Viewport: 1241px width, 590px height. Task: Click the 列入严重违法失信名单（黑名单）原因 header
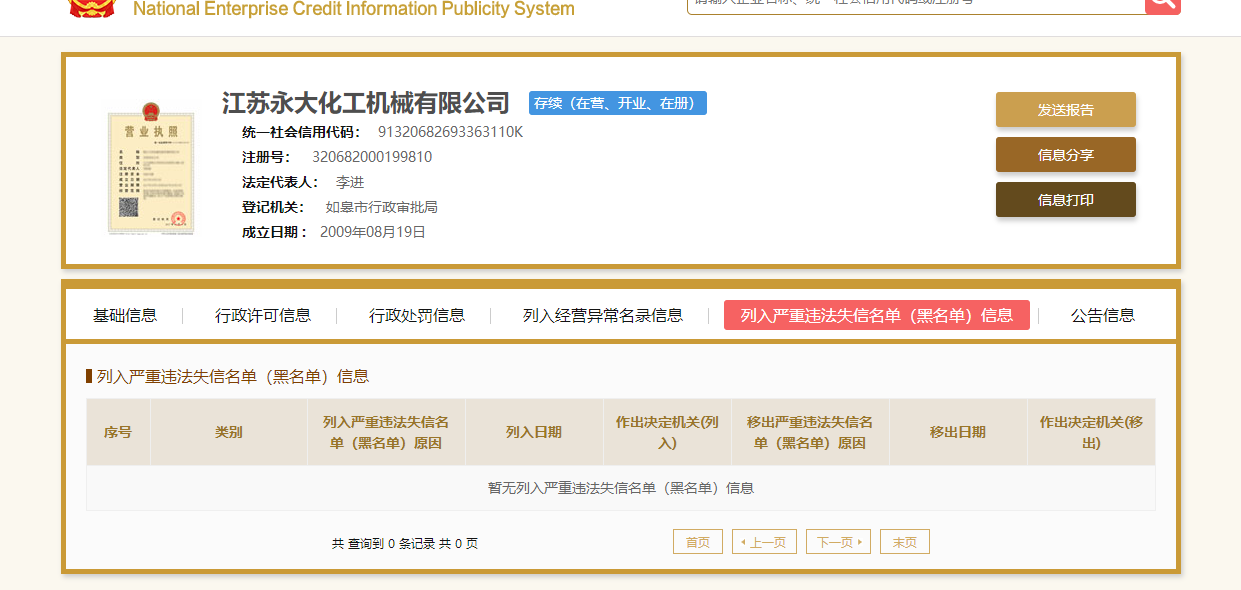click(386, 432)
